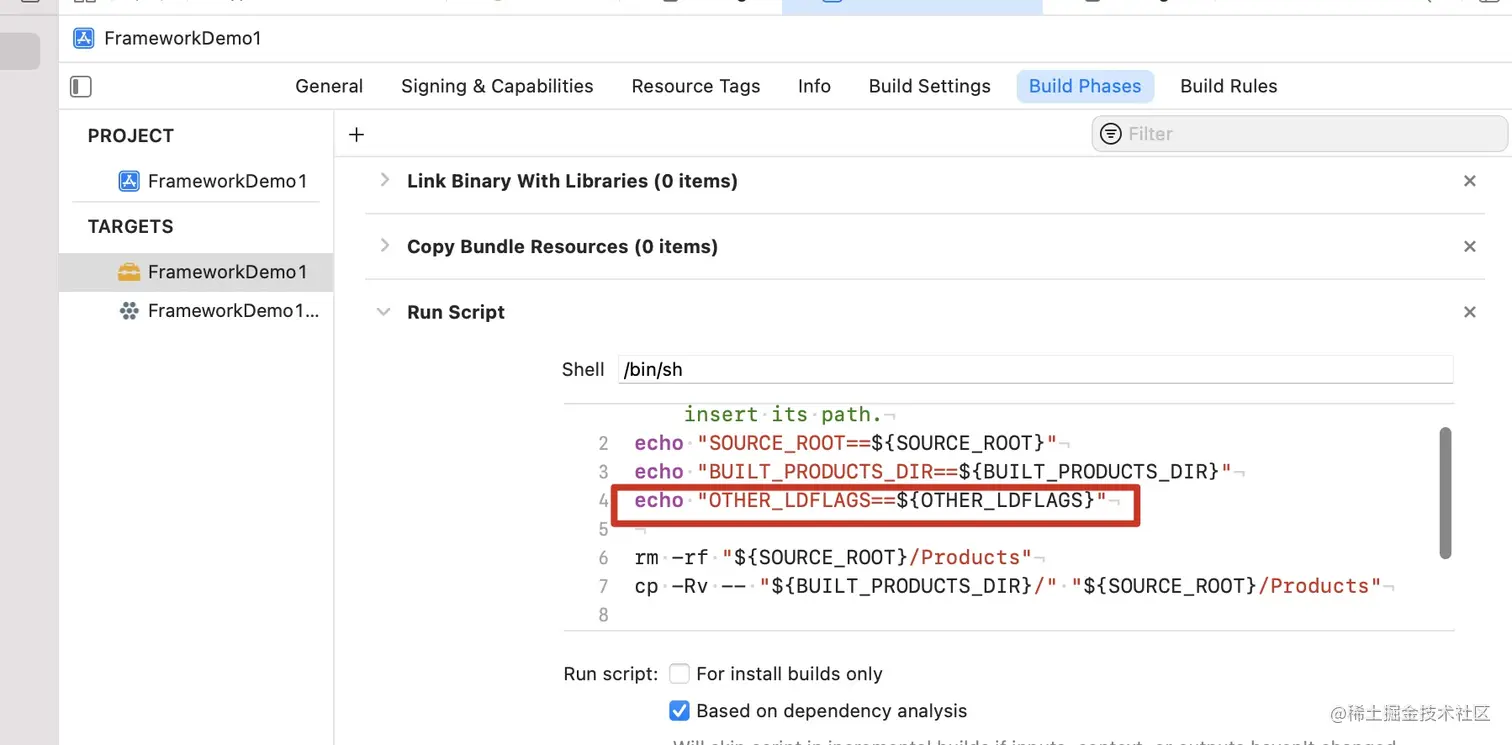Delete the Run Script phase
The height and width of the screenshot is (745, 1512).
(1470, 312)
